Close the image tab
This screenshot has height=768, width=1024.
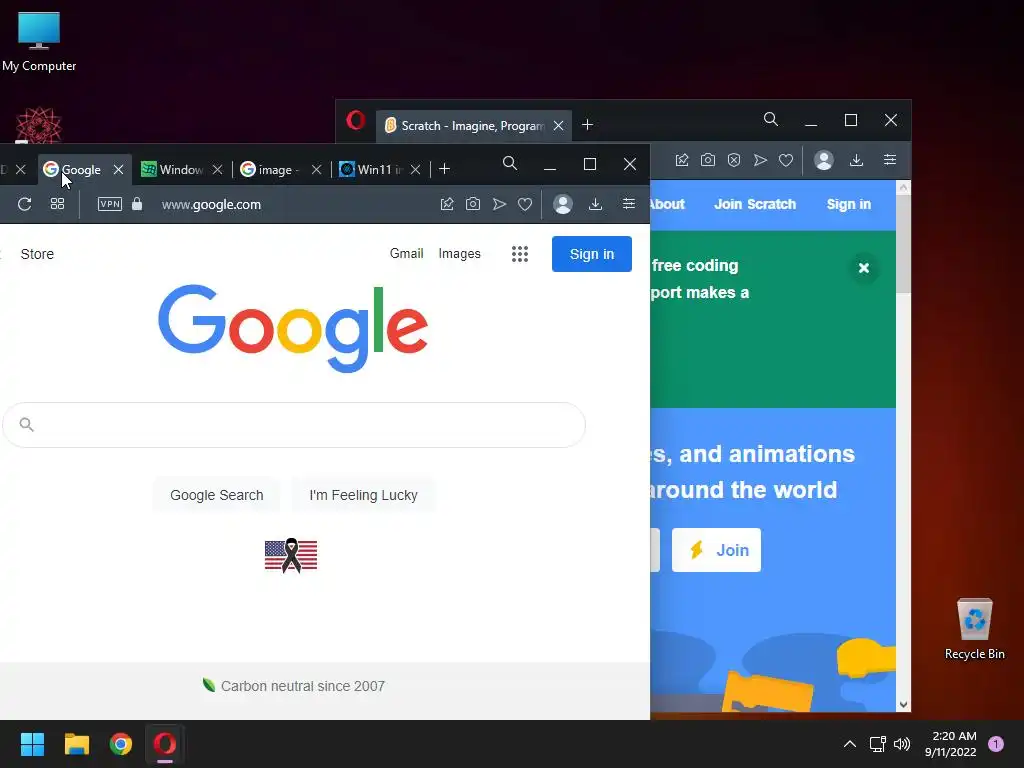pyautogui.click(x=316, y=170)
